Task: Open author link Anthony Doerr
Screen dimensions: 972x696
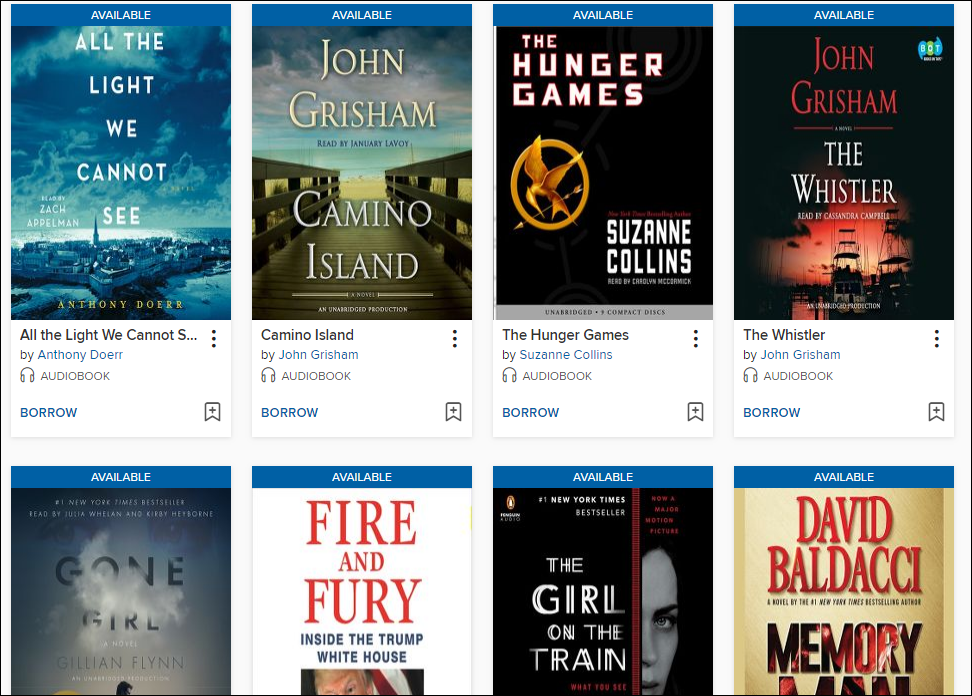Action: click(80, 355)
